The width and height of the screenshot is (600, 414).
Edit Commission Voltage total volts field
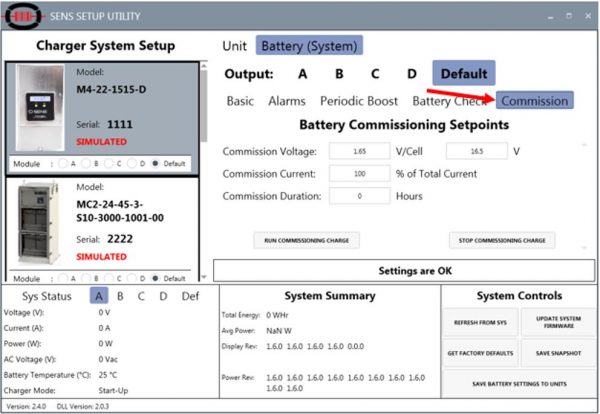[x=477, y=151]
